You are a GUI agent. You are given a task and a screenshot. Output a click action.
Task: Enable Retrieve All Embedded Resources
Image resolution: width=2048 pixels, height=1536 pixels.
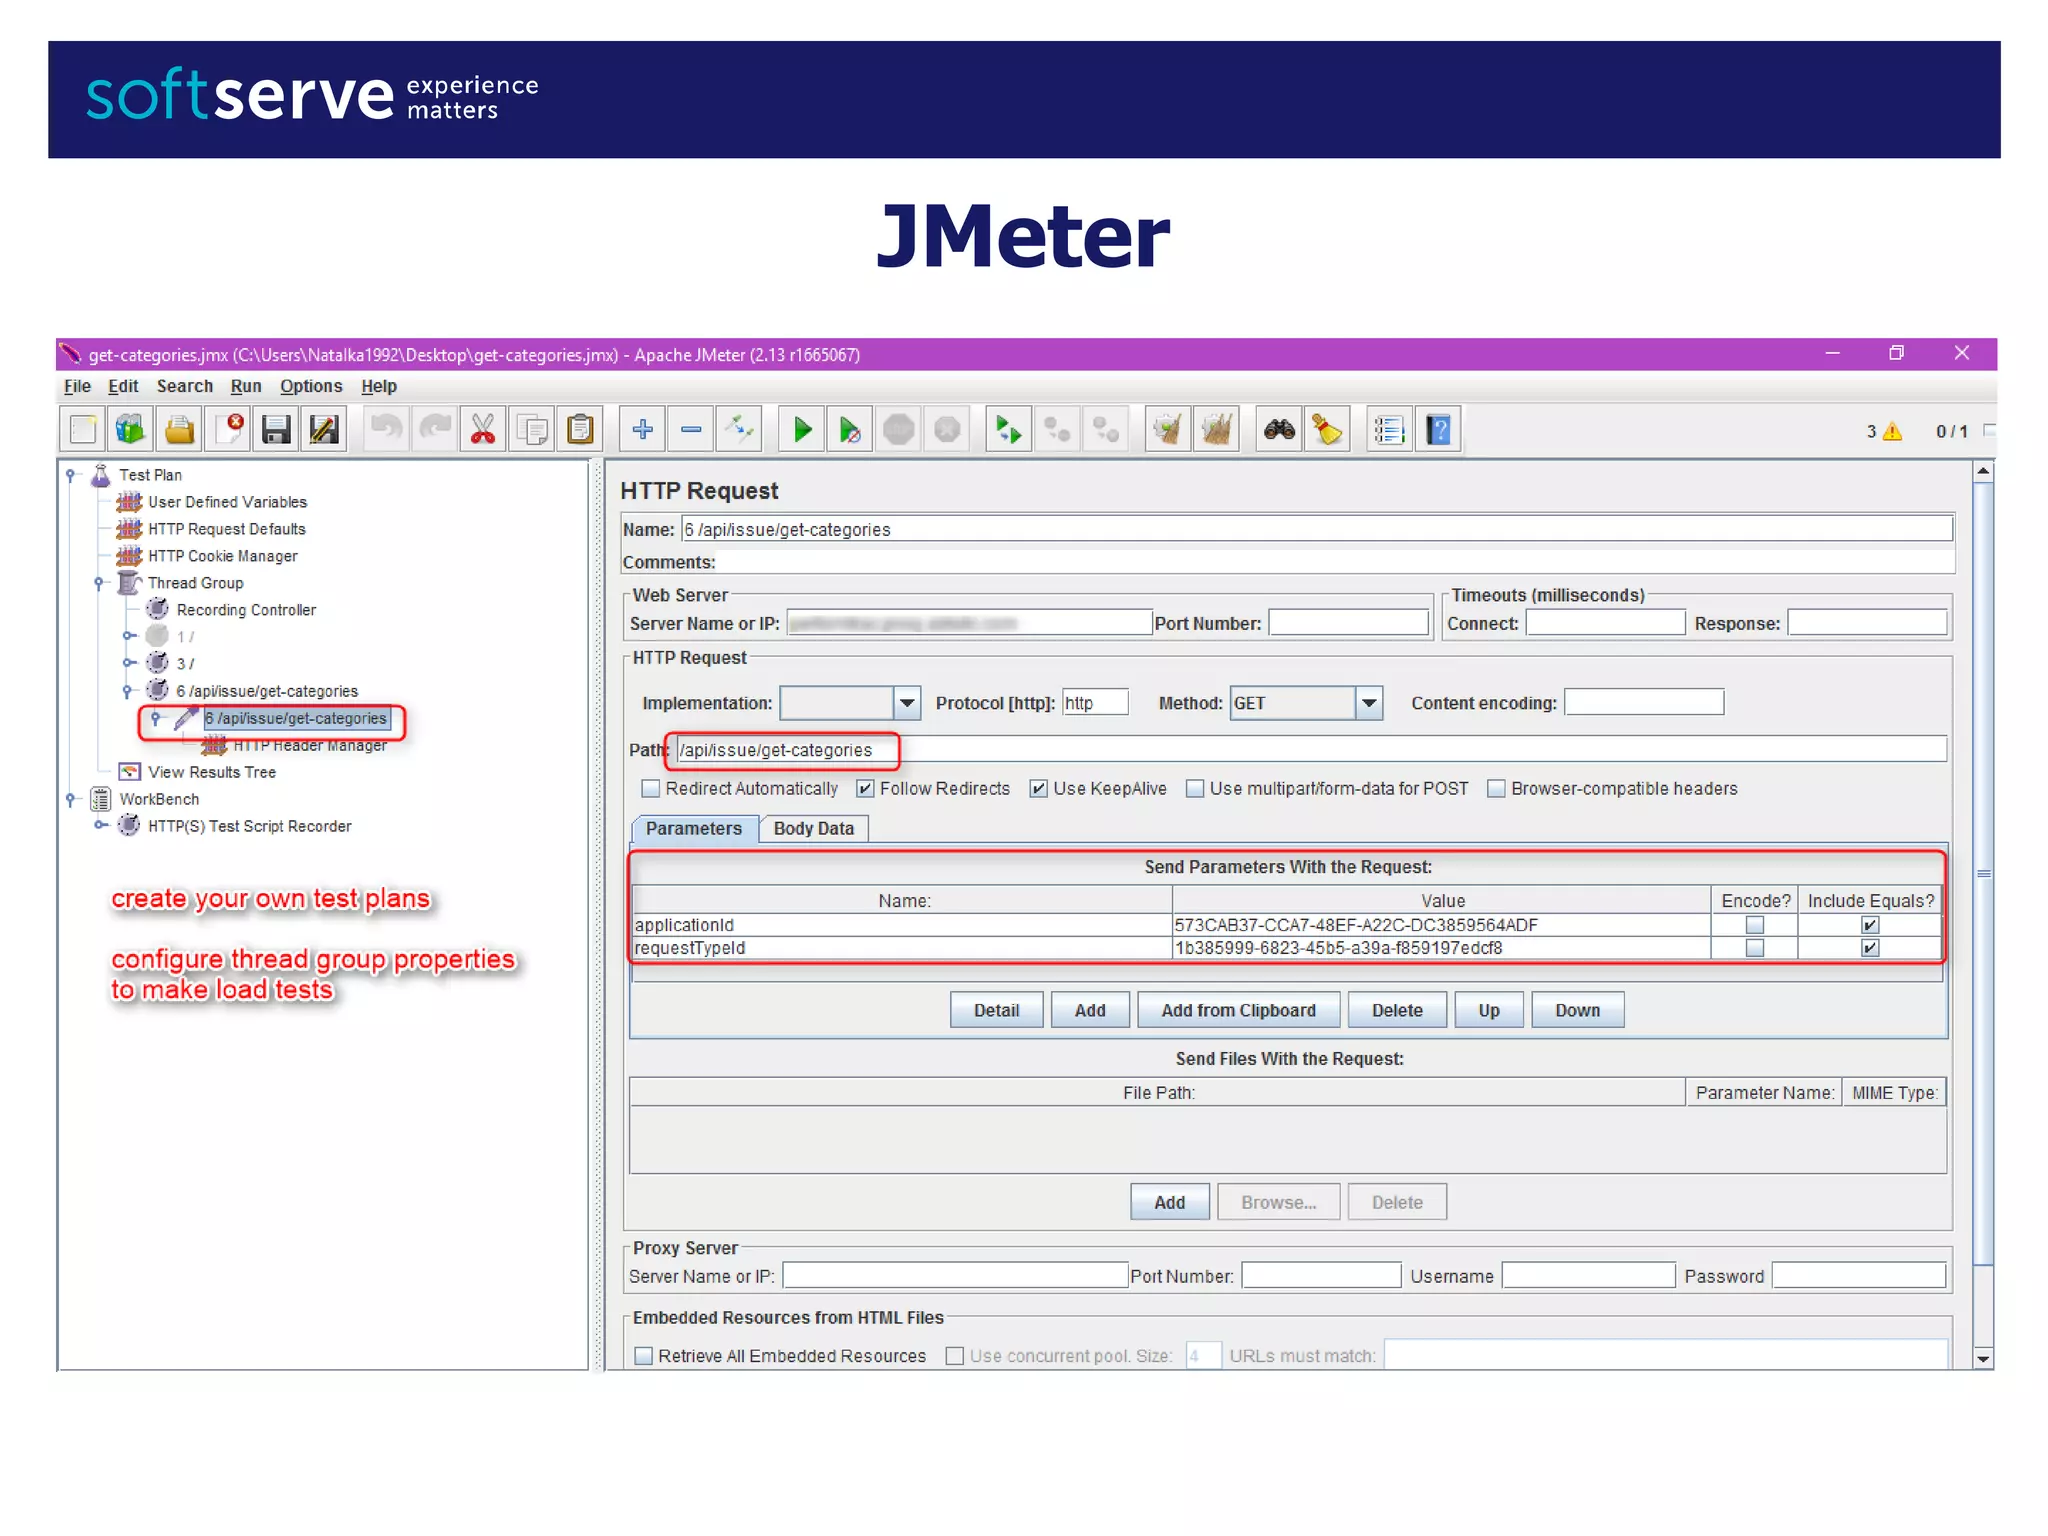(644, 1356)
